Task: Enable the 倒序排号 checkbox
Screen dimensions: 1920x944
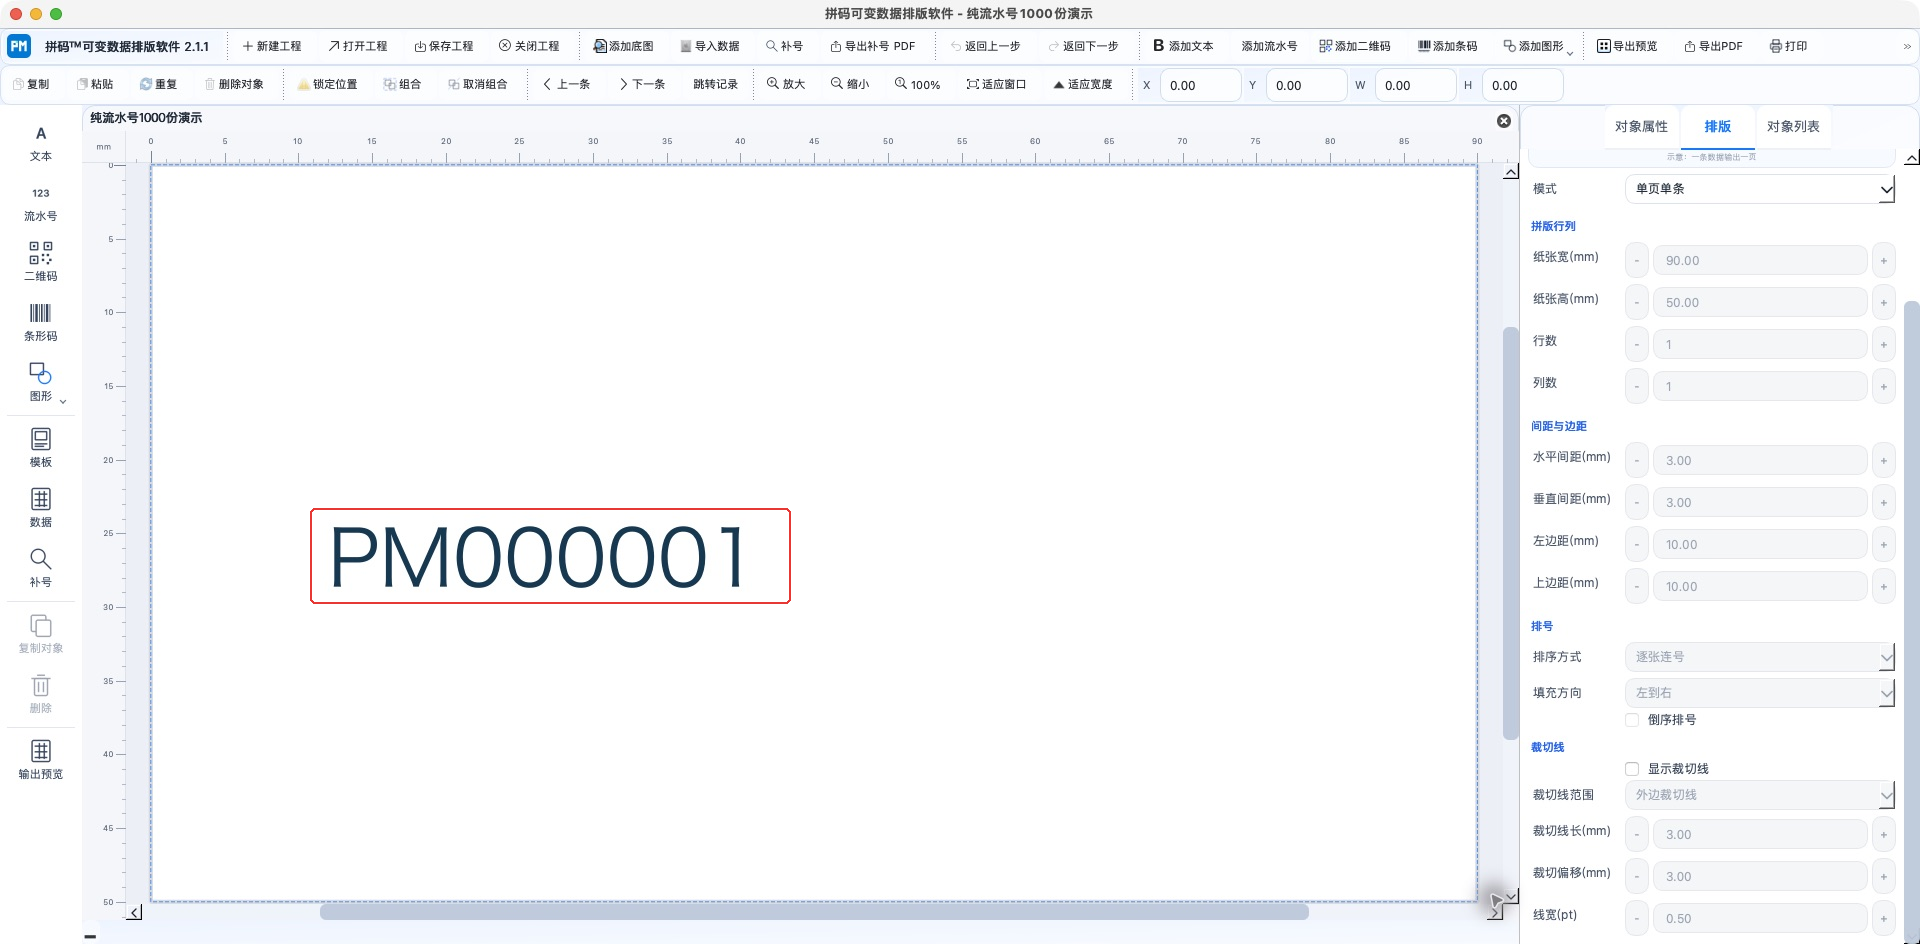Action: (1632, 720)
